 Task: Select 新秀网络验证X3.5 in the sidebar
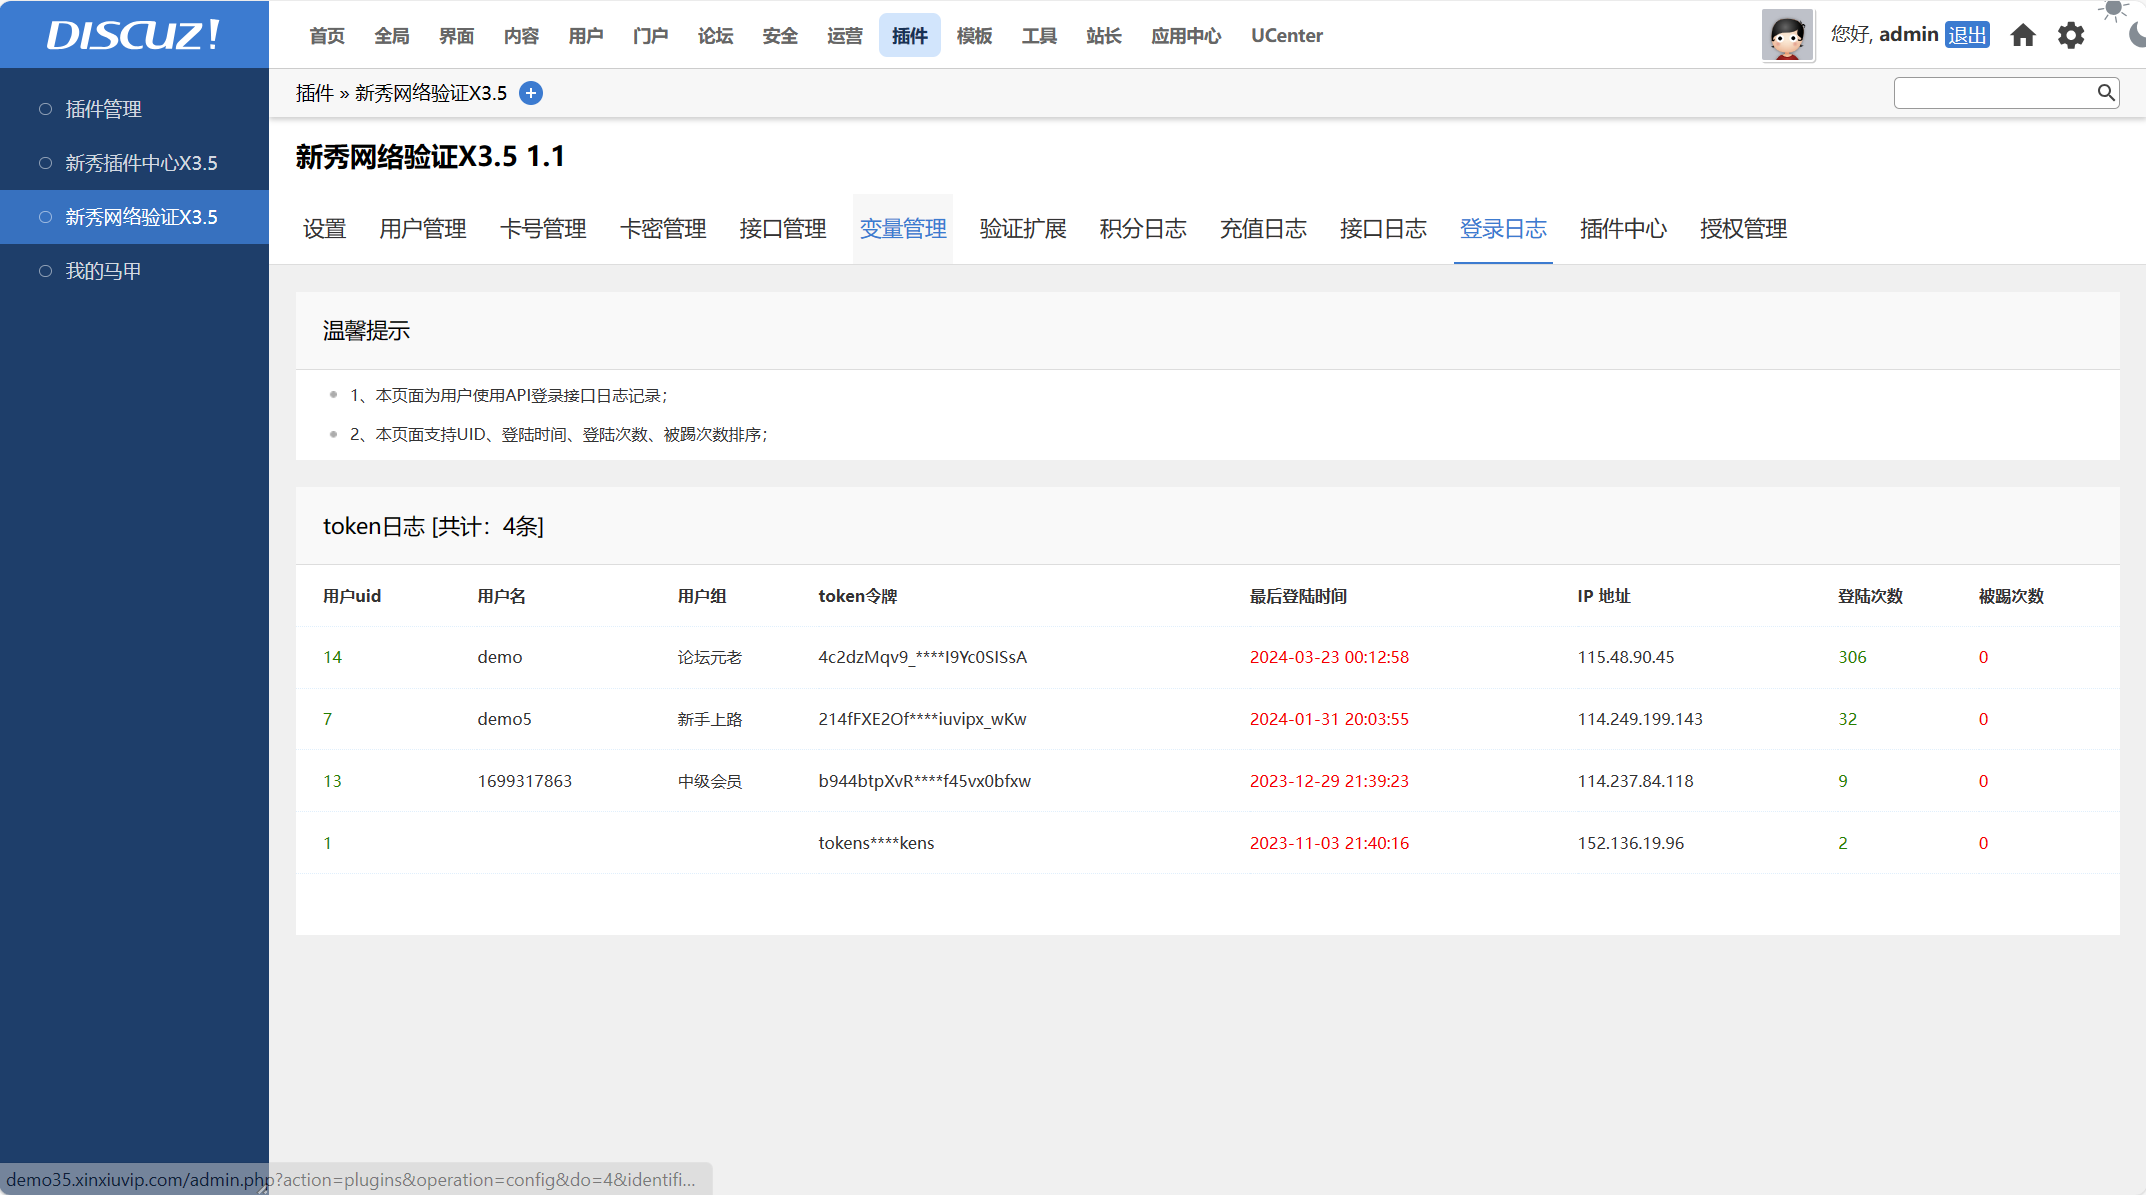134,217
